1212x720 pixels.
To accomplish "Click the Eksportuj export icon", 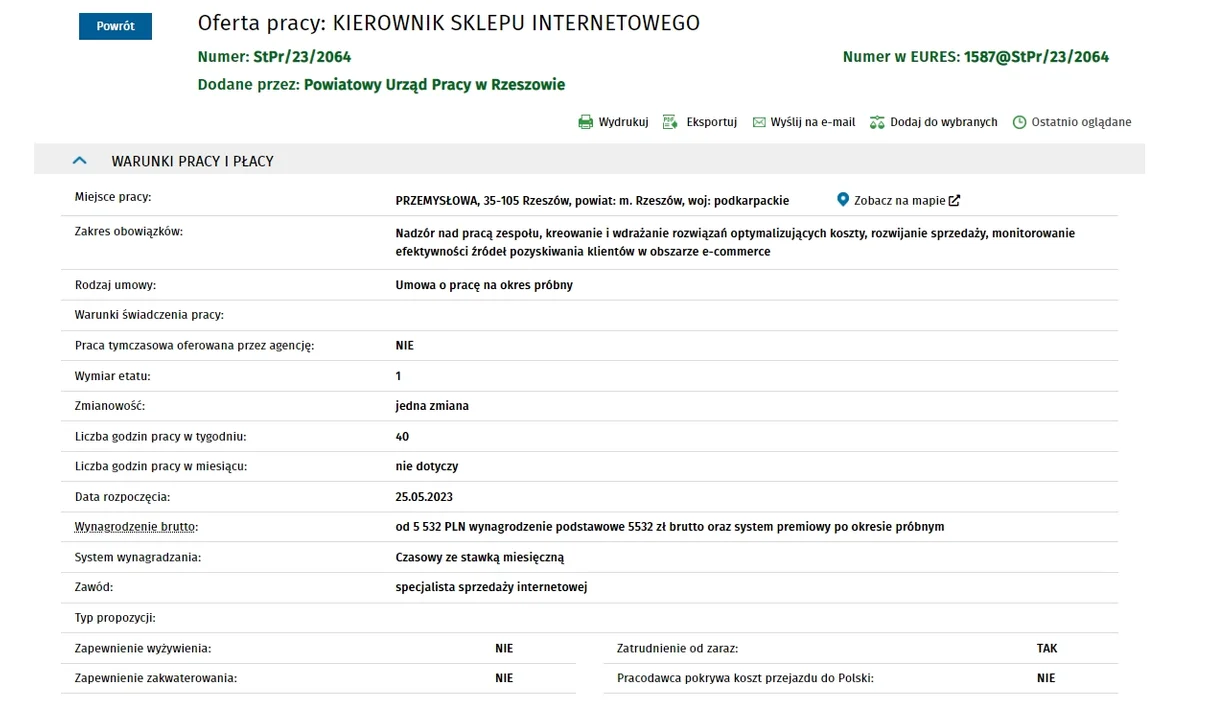I will tap(671, 122).
